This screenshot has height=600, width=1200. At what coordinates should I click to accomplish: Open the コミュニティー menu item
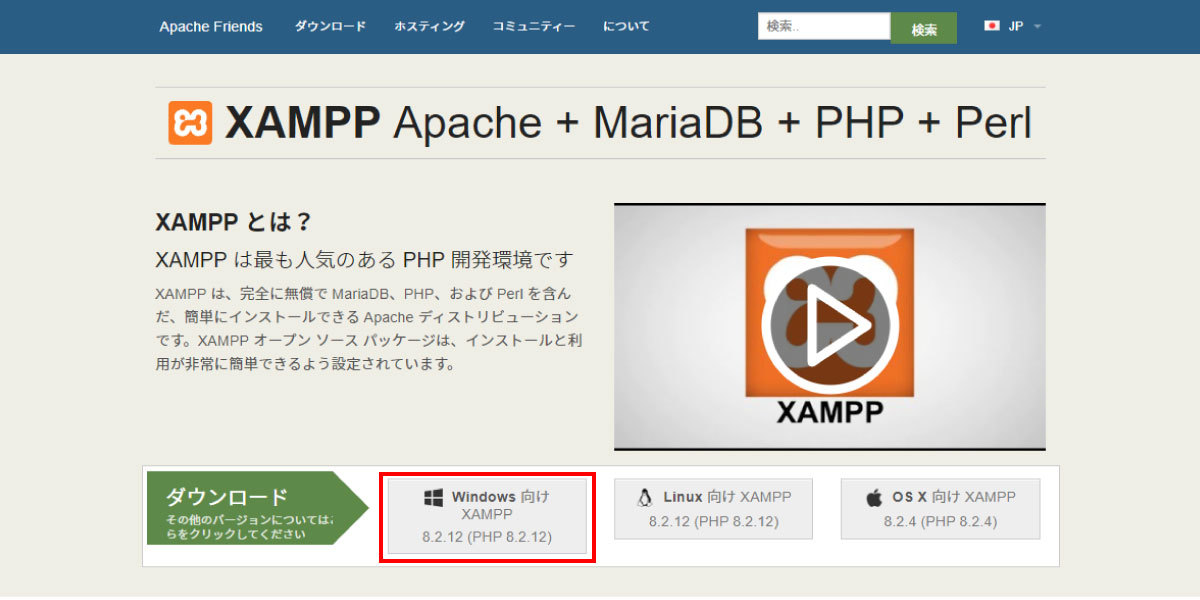tap(534, 27)
